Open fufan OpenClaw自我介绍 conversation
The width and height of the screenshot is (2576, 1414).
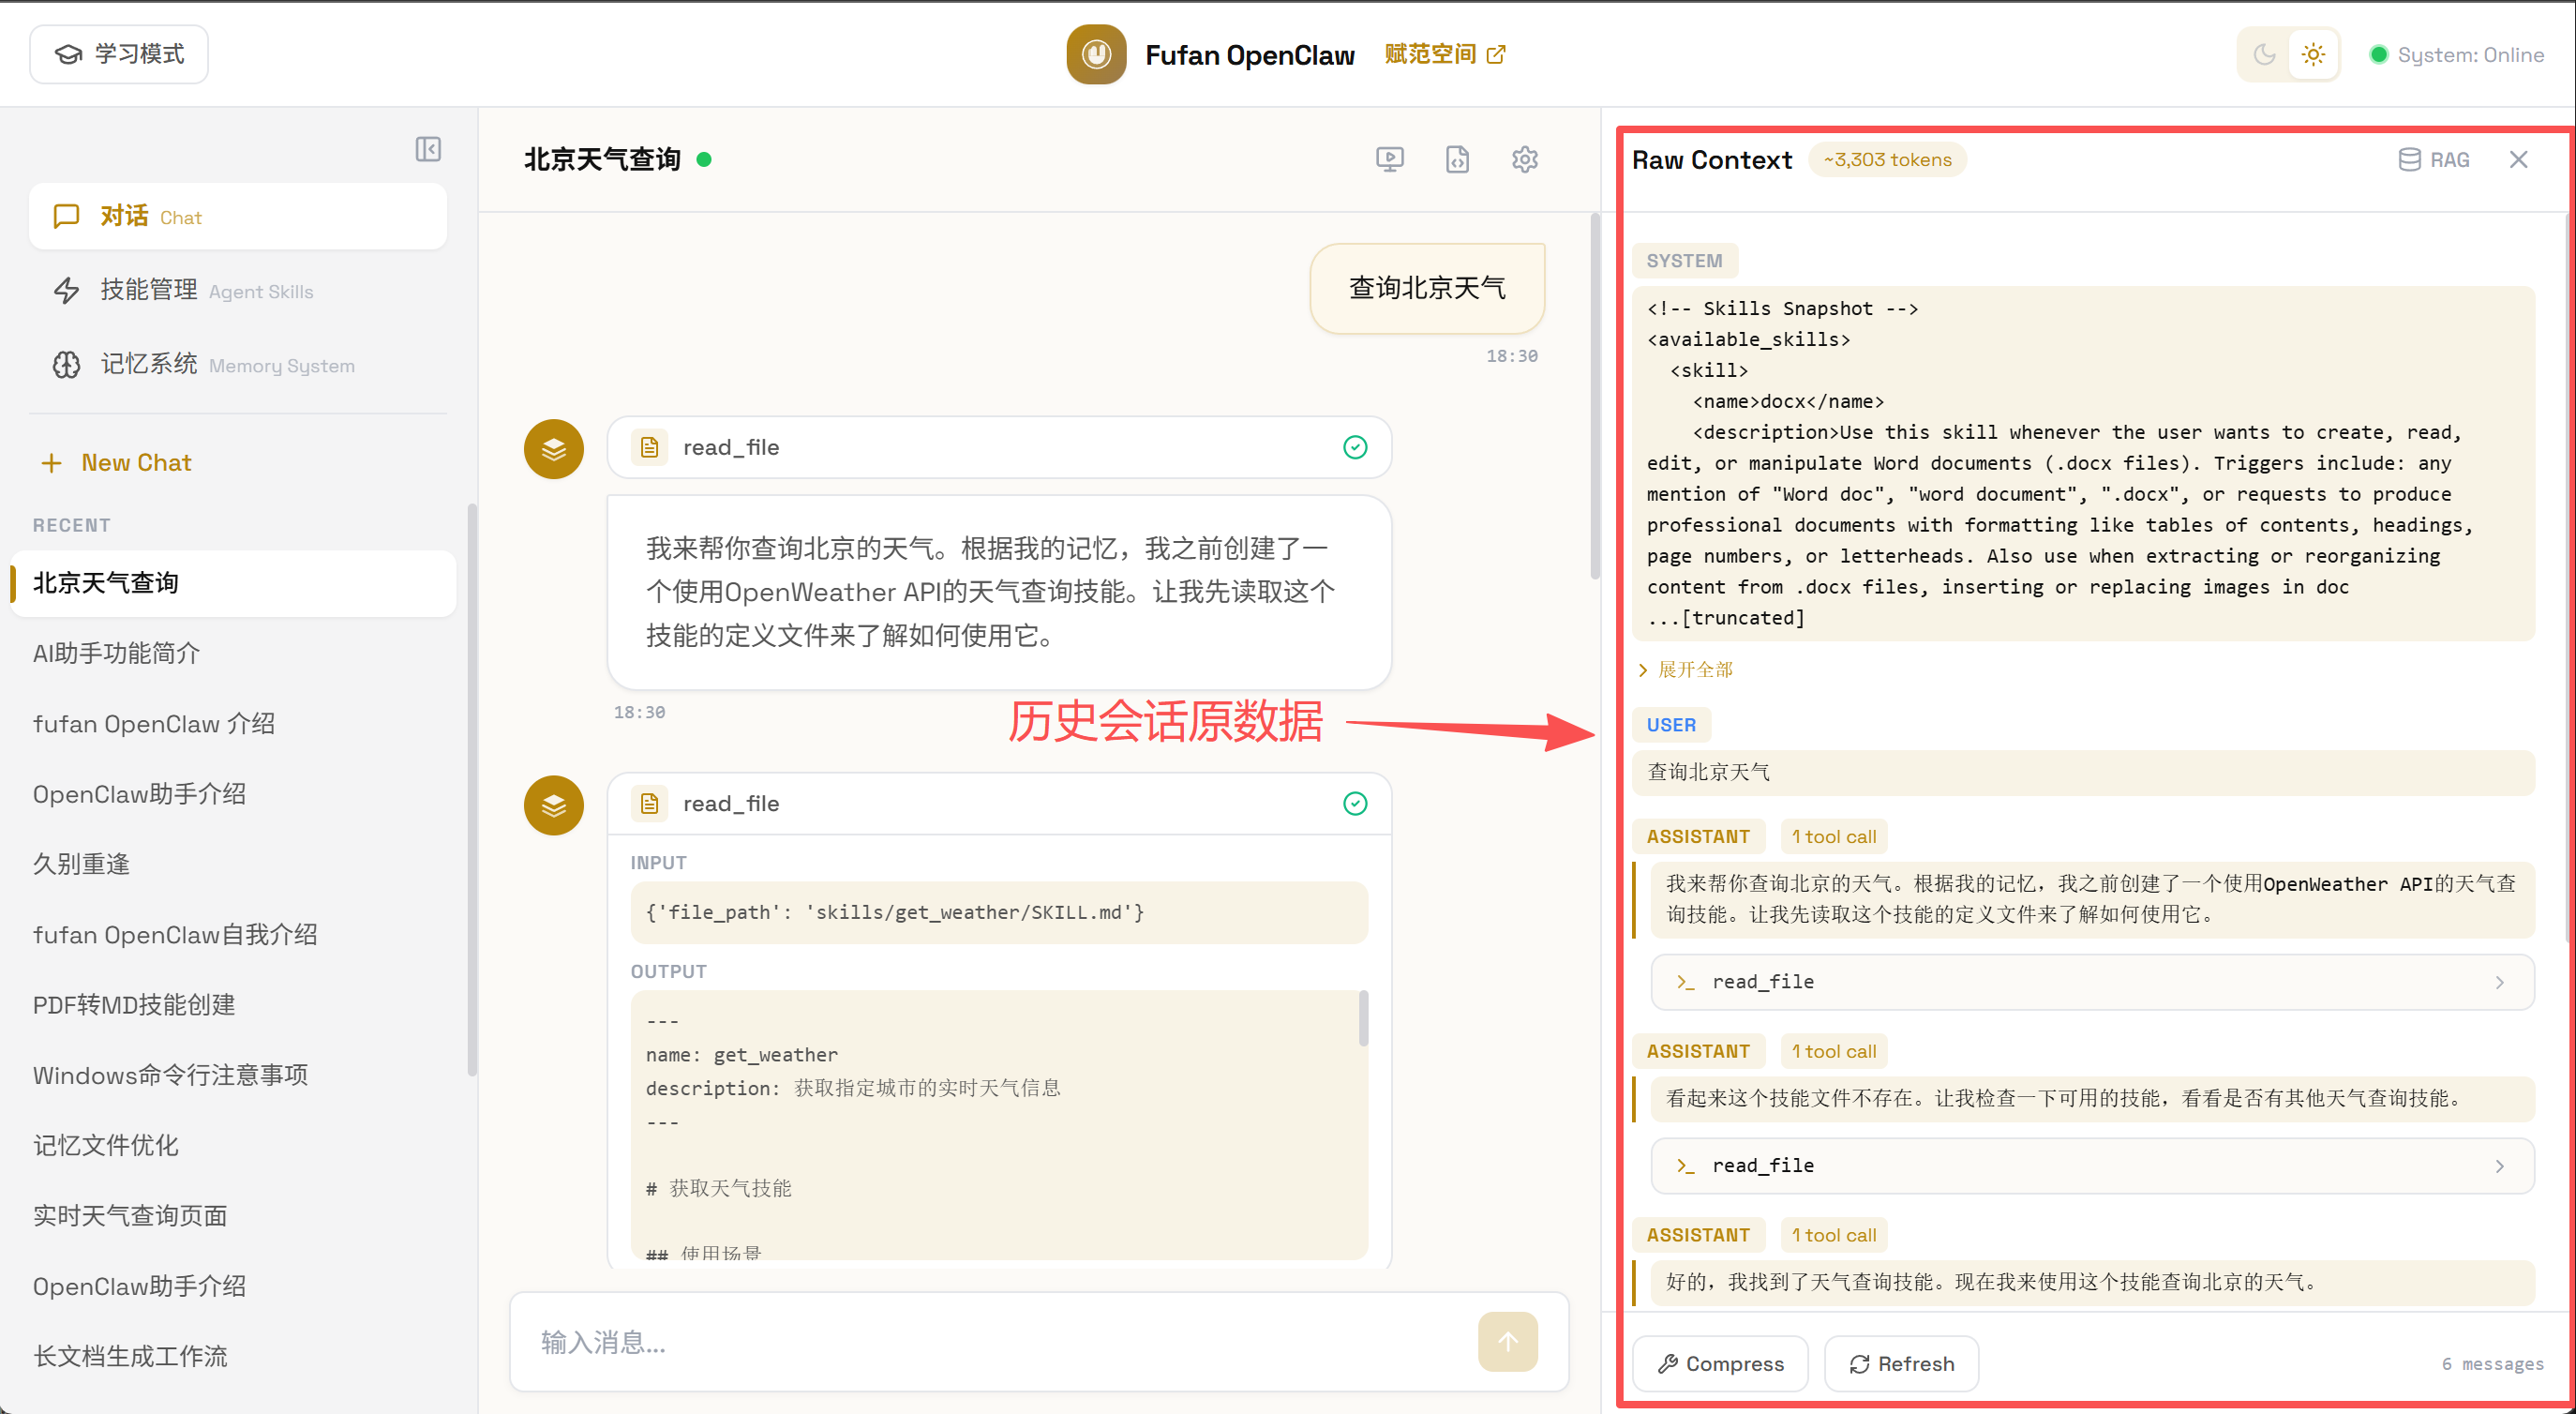pyautogui.click(x=233, y=934)
